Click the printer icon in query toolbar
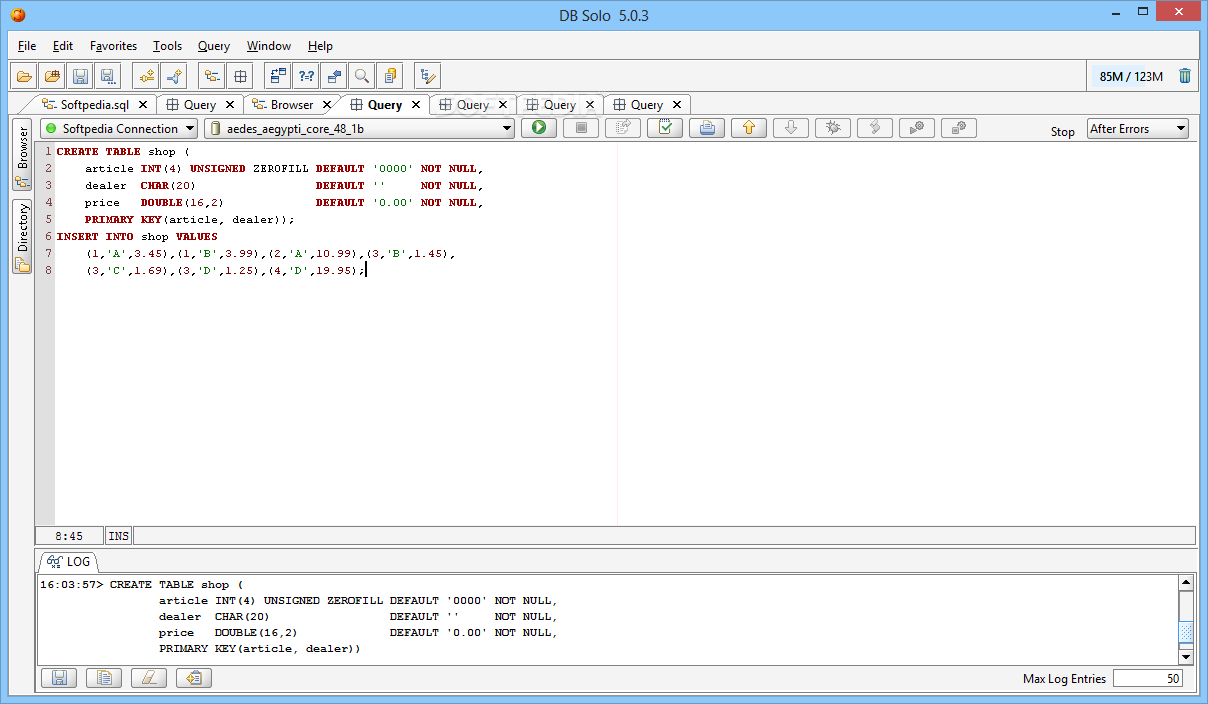 (x=706, y=128)
